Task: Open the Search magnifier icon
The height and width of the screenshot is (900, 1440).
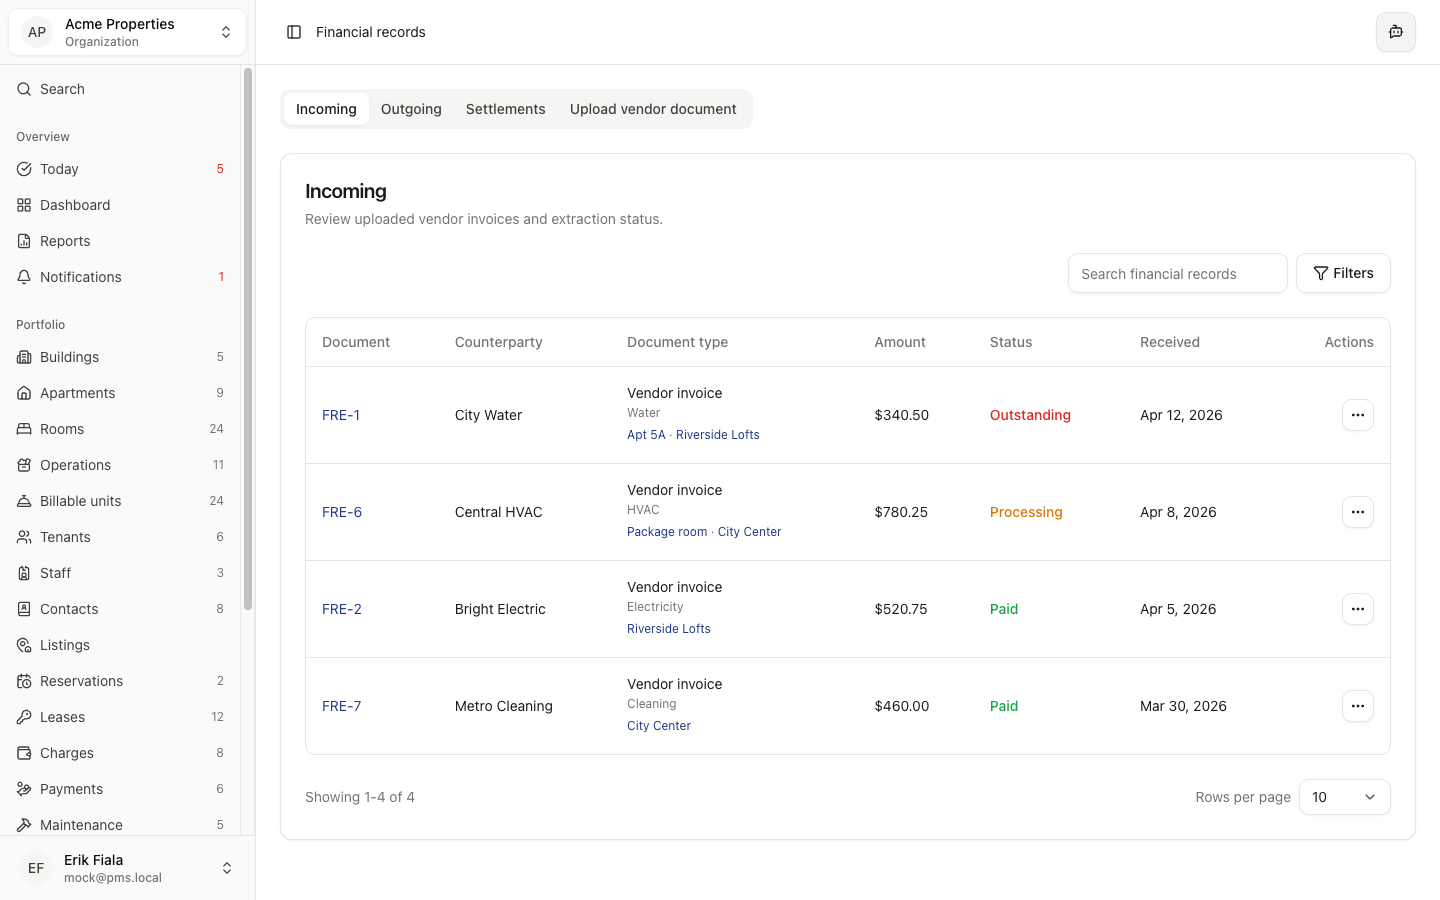Action: tap(24, 89)
